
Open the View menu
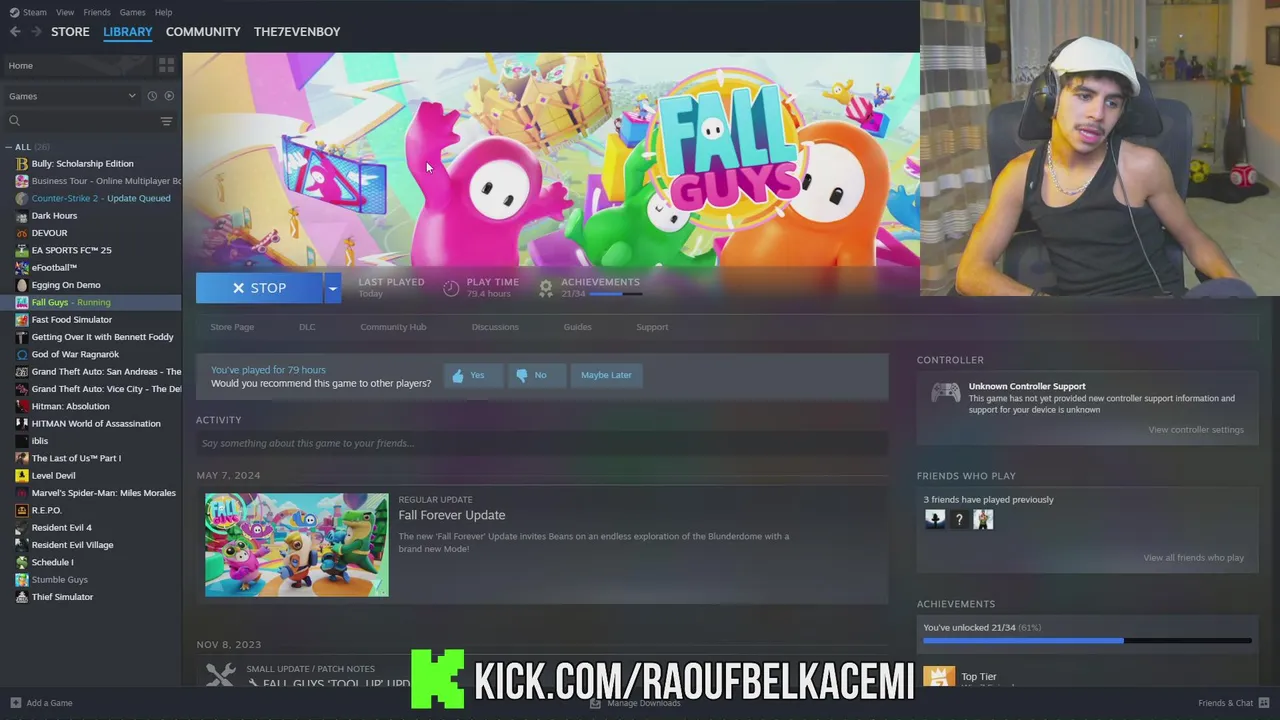click(65, 12)
